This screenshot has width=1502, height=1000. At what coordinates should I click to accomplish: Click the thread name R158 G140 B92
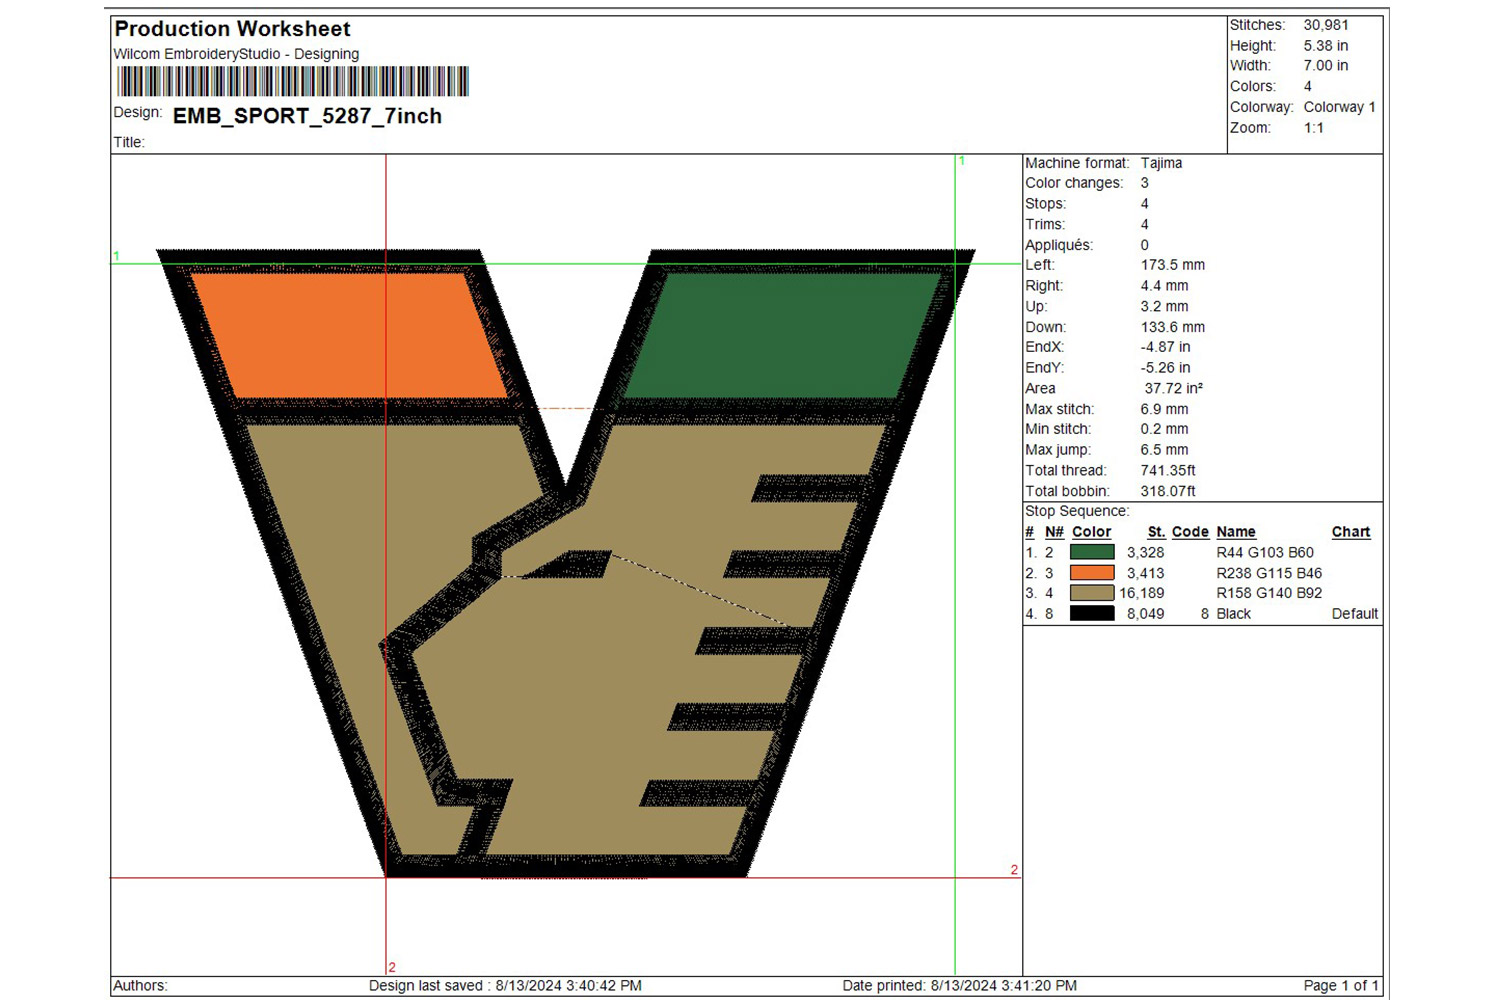click(x=1269, y=593)
